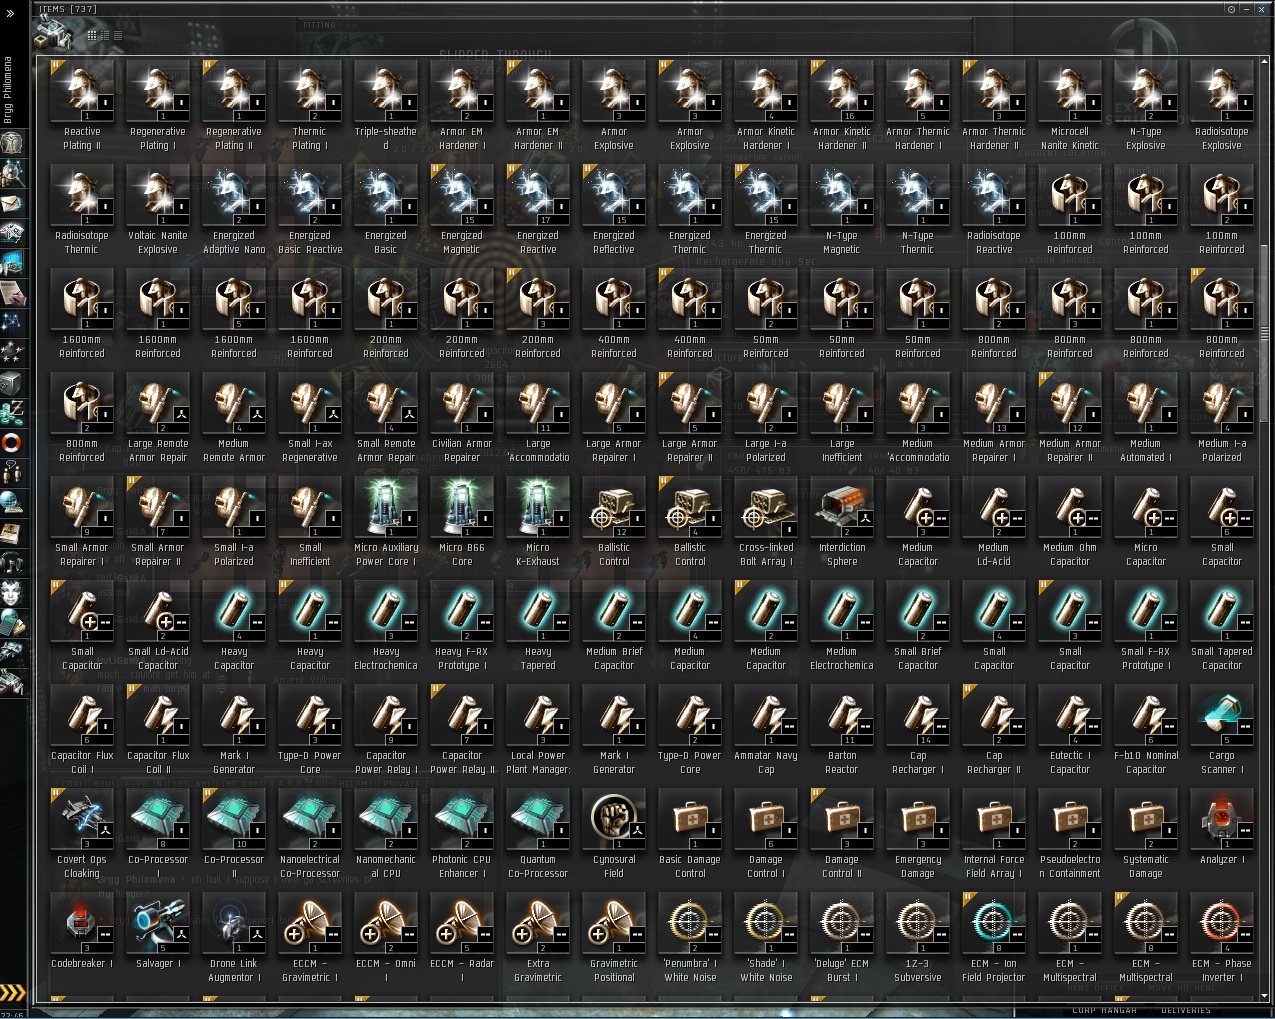This screenshot has width=1275, height=1019.
Task: Choose the Salvager I module
Action: pos(158,937)
